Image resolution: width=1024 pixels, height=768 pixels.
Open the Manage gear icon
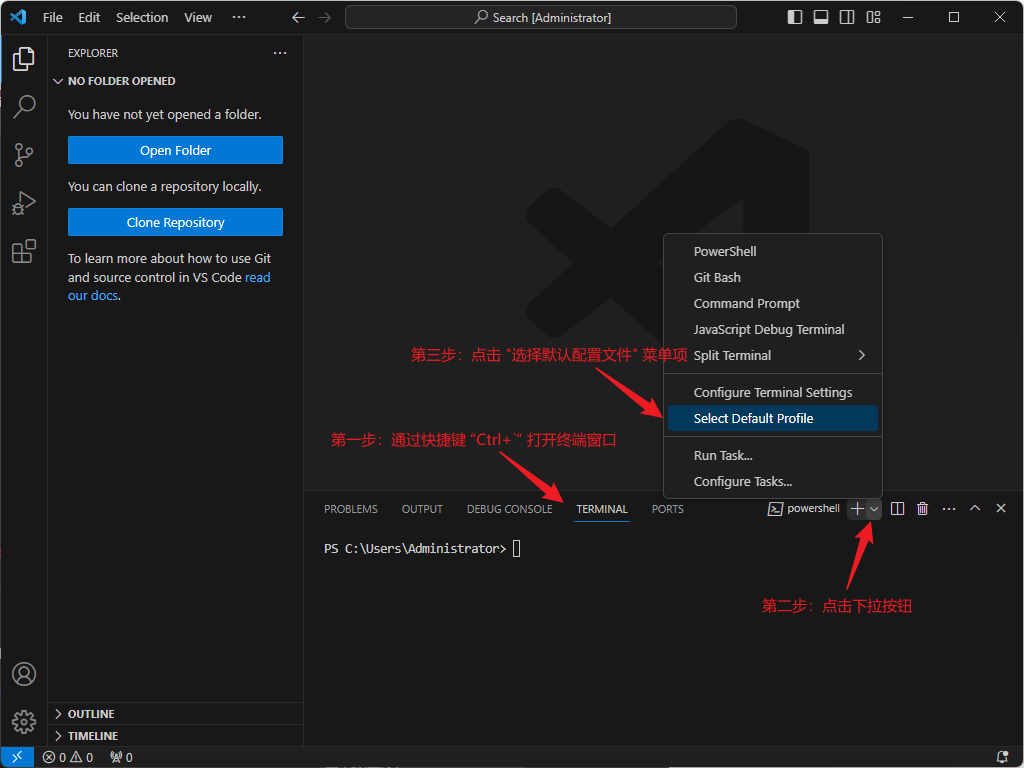click(x=24, y=722)
